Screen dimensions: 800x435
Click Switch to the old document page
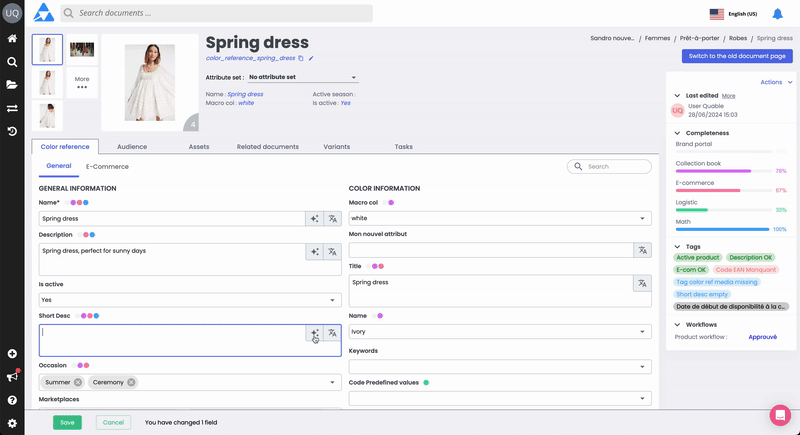[737, 57]
